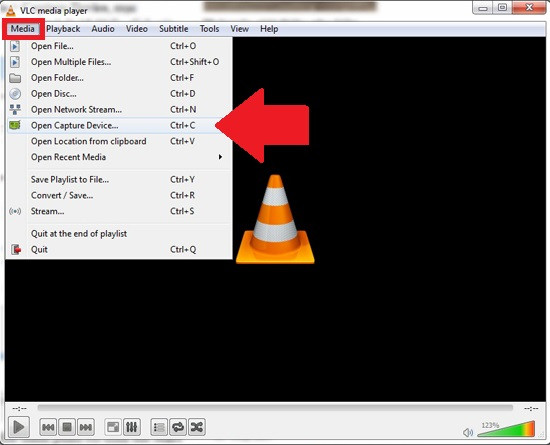Open the Video menu
This screenshot has height=445, width=550.
[136, 29]
